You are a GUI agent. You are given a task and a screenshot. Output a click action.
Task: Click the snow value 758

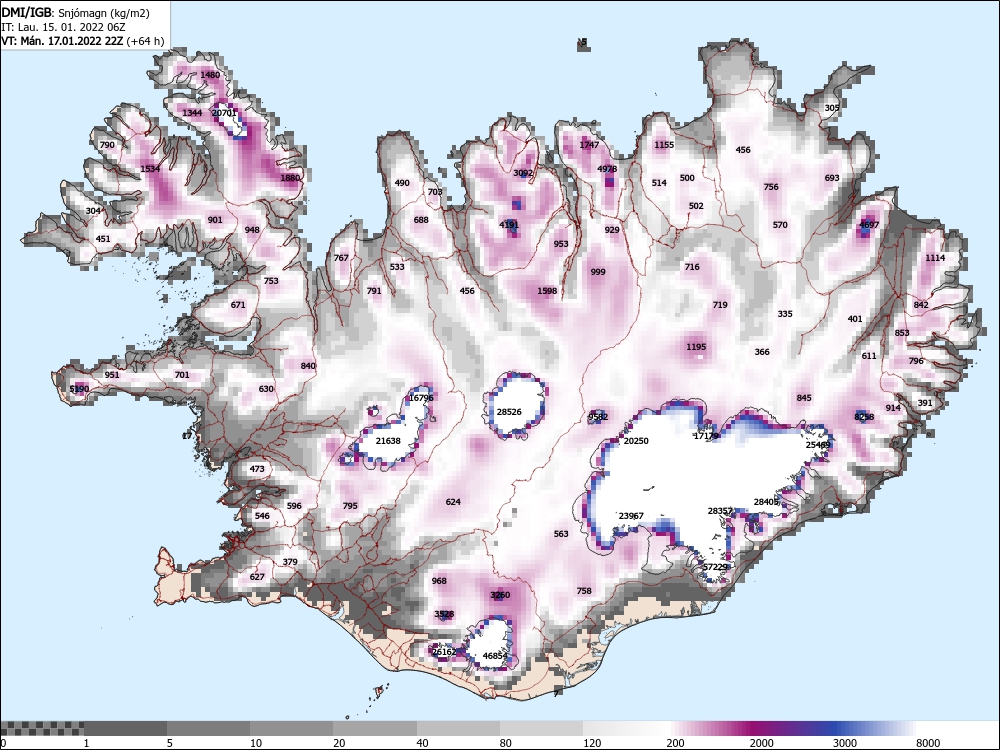click(x=584, y=591)
